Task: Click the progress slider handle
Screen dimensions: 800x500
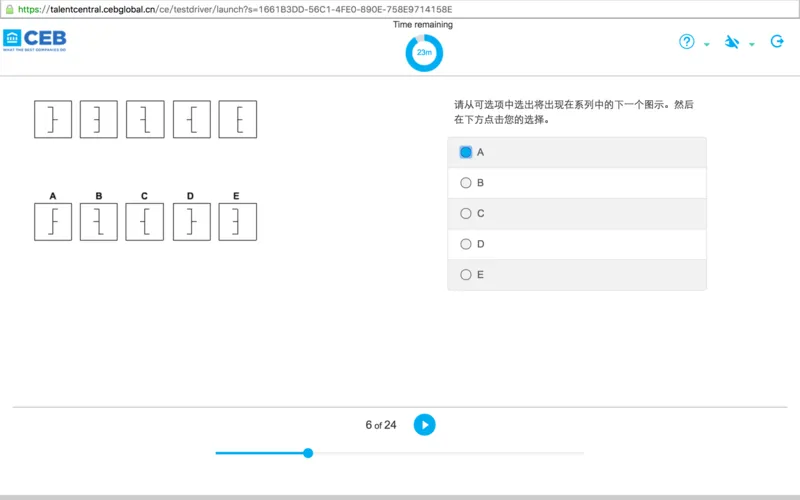Action: click(308, 453)
